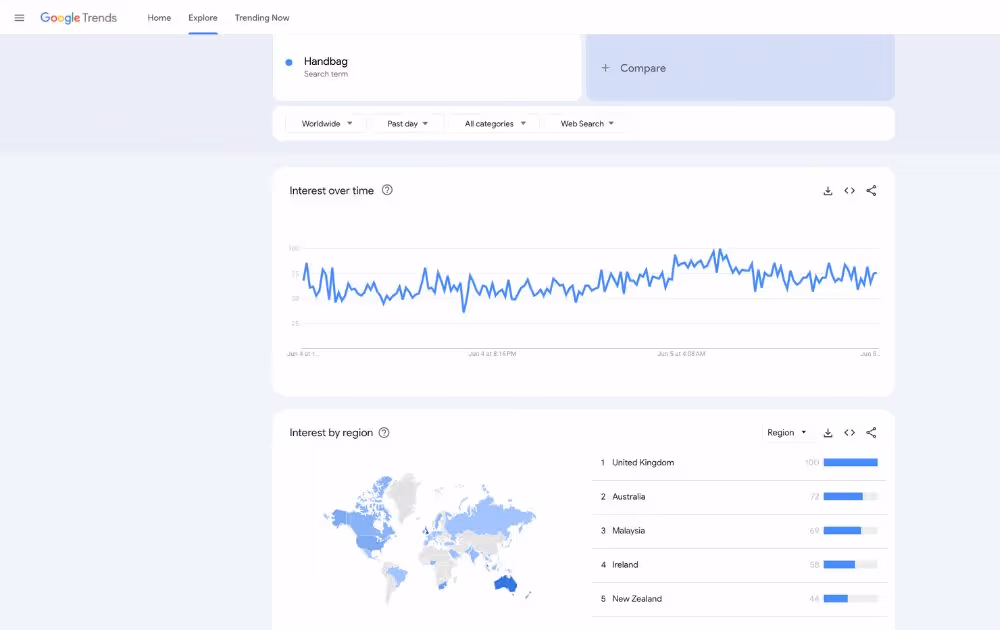Click the Malaysia interest bar
This screenshot has height=630, width=1000.
point(850,531)
